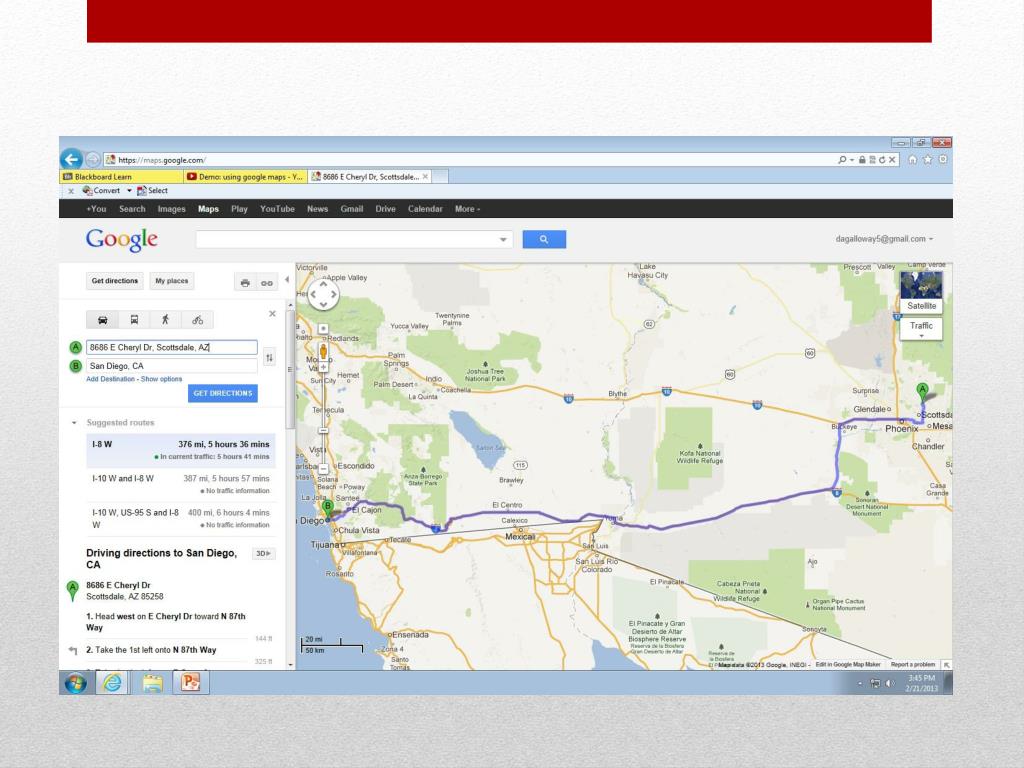Close the 8686 E Cheryl Dr tab

click(x=425, y=176)
